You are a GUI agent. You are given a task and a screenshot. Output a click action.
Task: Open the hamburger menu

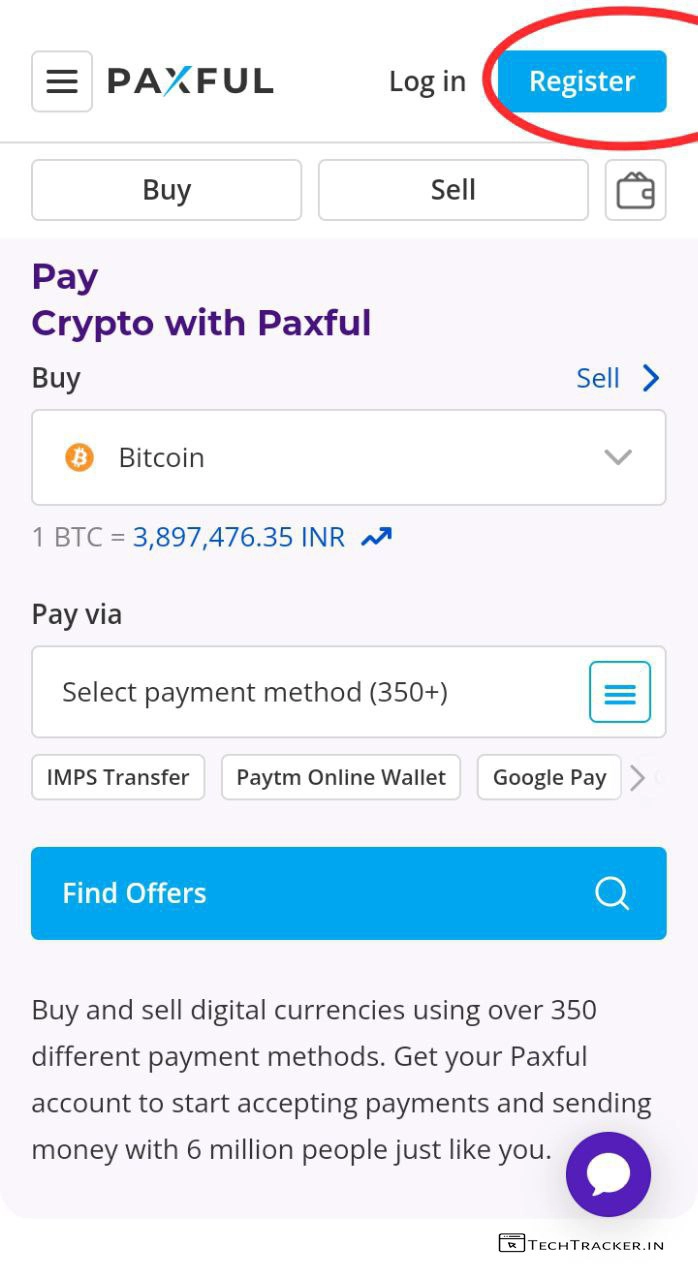pyautogui.click(x=62, y=82)
